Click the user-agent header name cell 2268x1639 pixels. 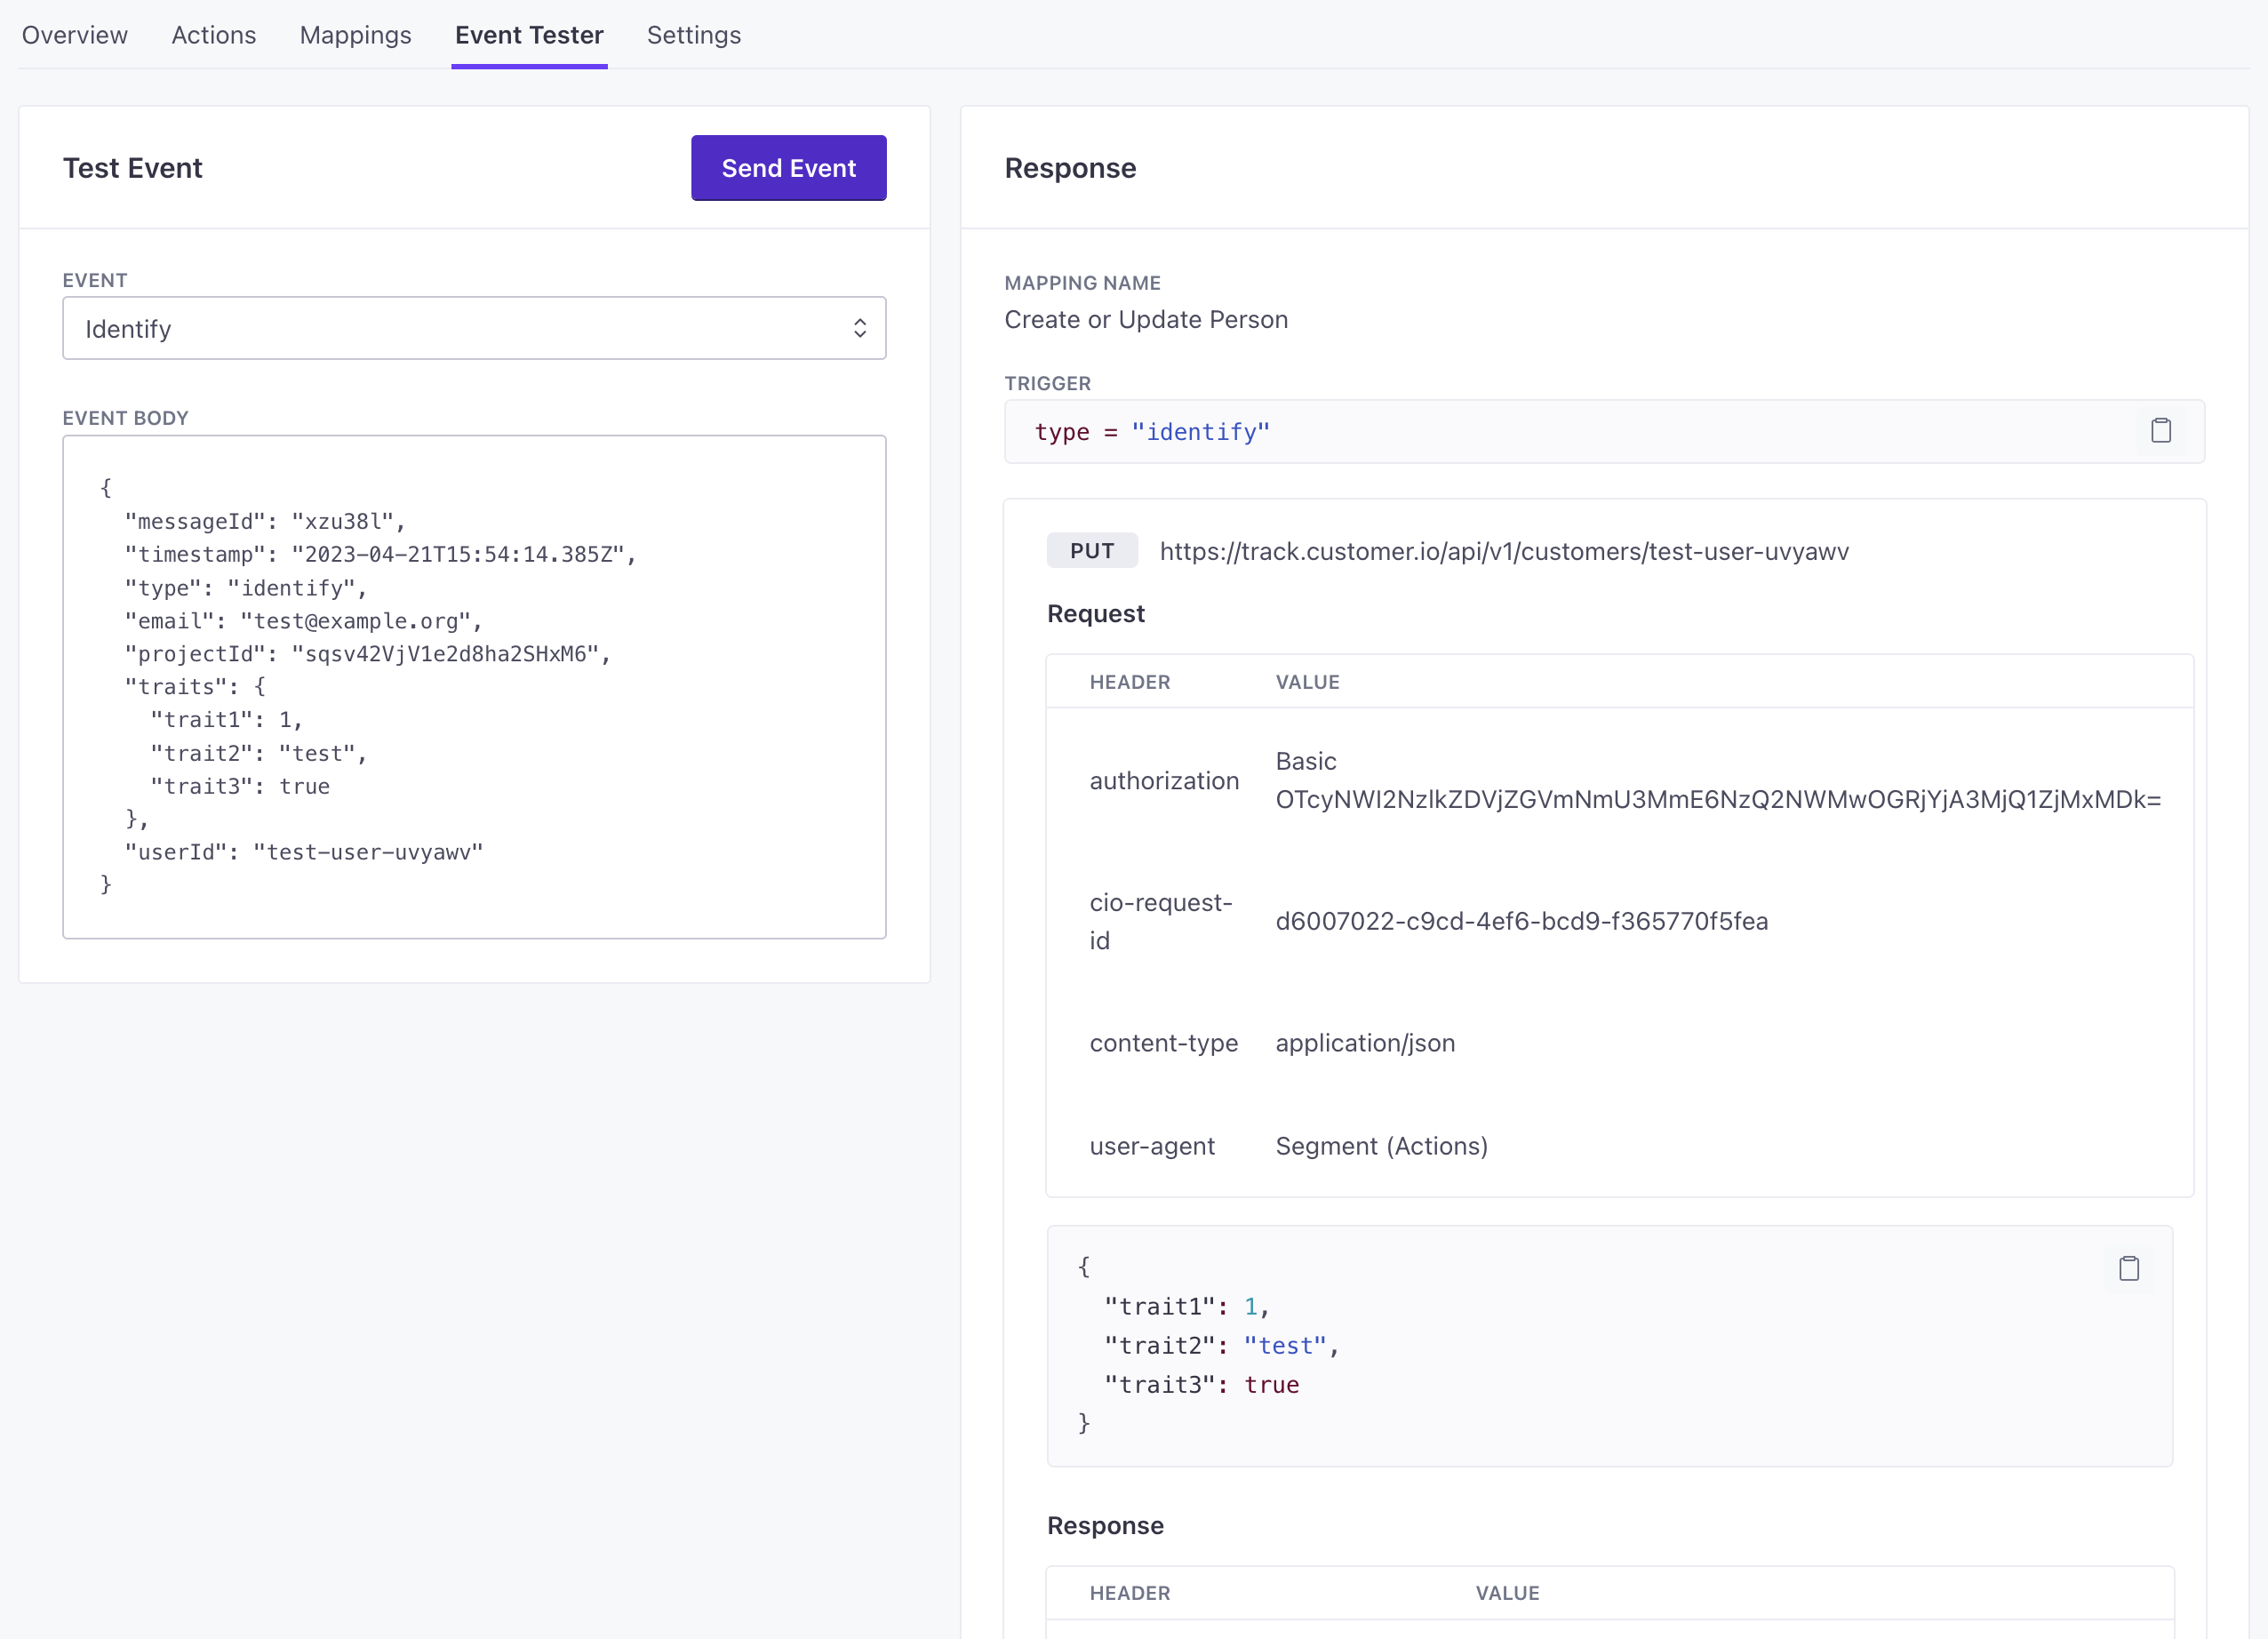pyautogui.click(x=1152, y=1146)
